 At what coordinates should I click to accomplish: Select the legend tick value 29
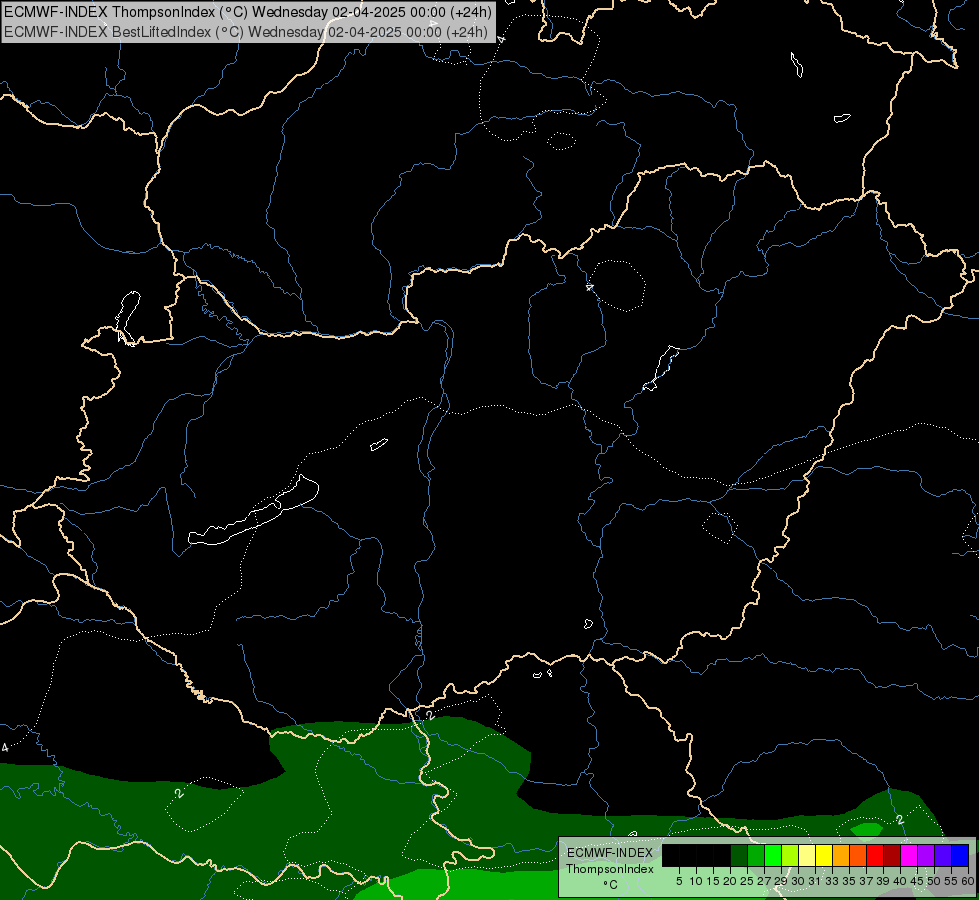coord(781,881)
